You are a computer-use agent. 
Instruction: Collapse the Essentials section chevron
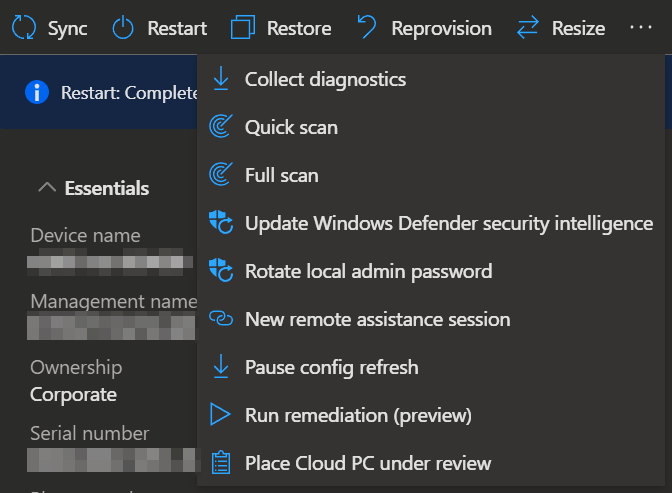(x=46, y=187)
